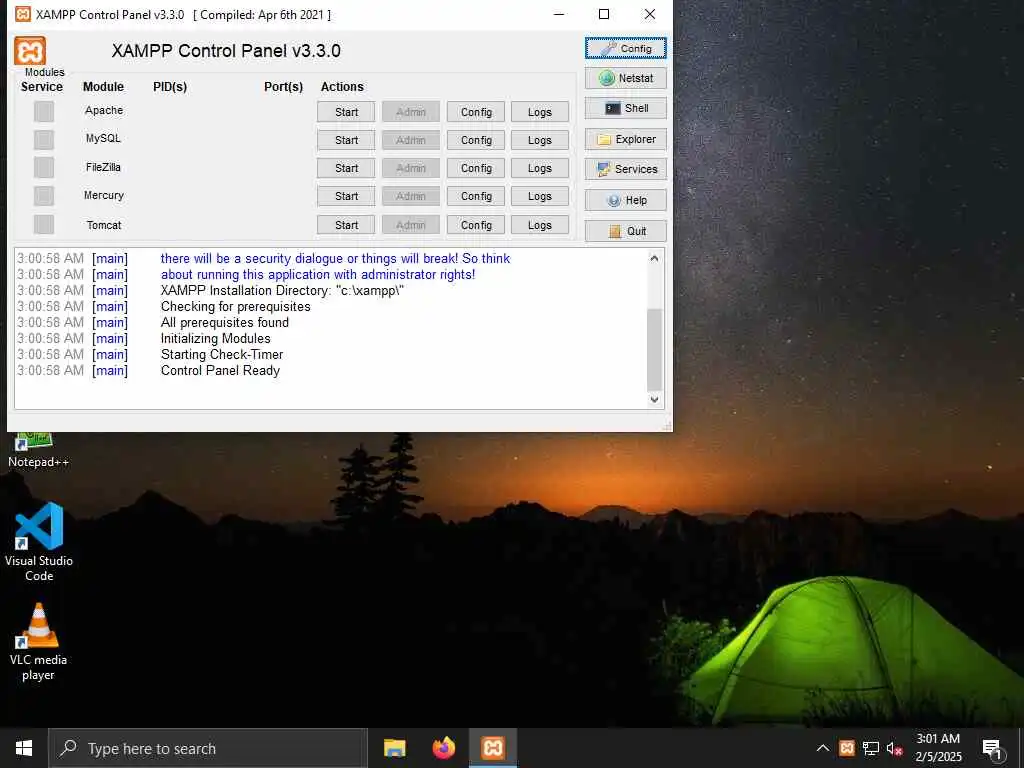Click the XAMPP logo in the panel header
Screen dimensions: 1024x768
click(x=30, y=50)
